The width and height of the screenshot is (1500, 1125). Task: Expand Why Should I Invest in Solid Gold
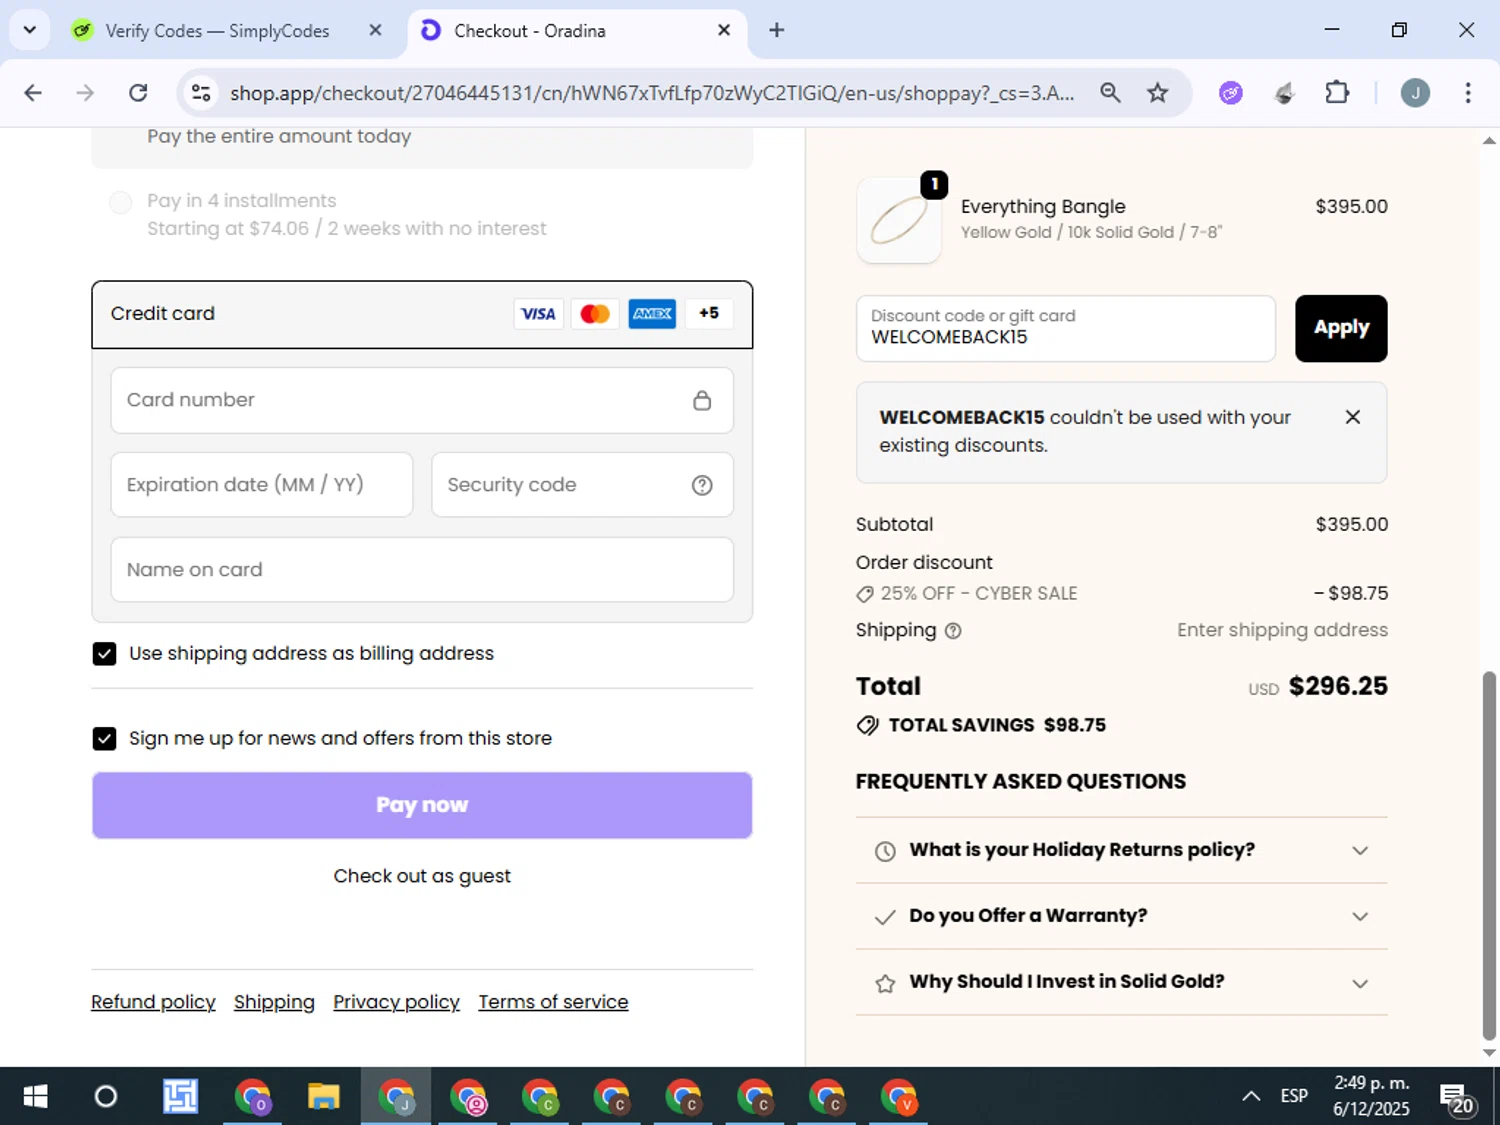(x=1121, y=982)
